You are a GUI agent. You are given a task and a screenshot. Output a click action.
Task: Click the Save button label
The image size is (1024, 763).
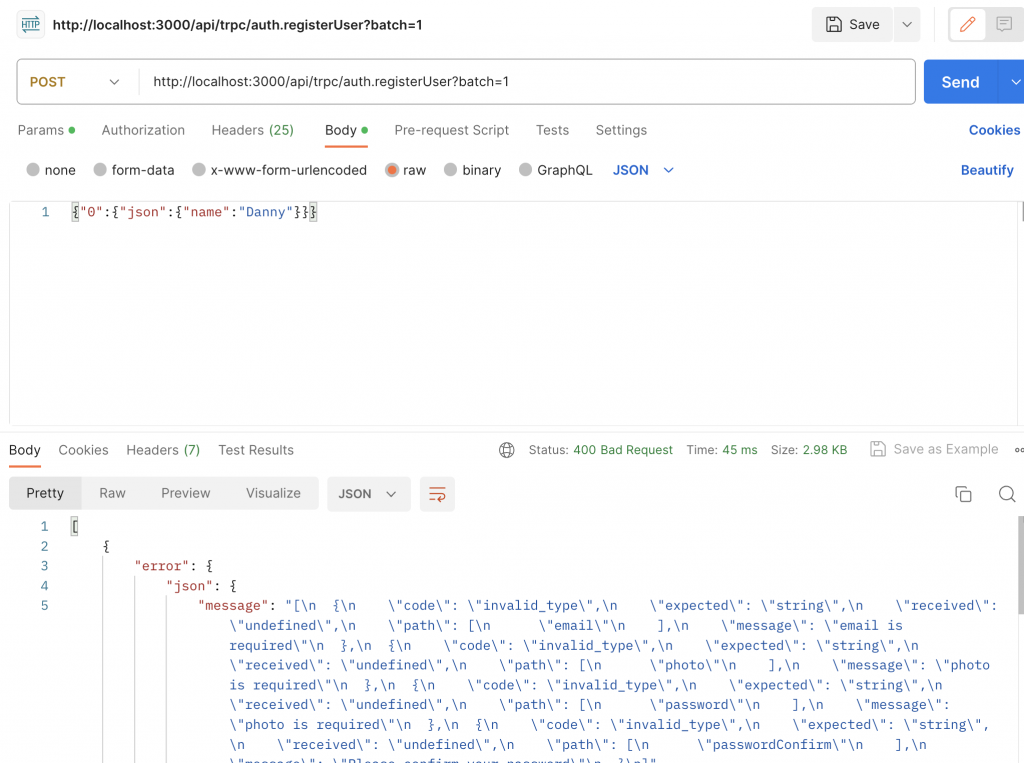(864, 25)
